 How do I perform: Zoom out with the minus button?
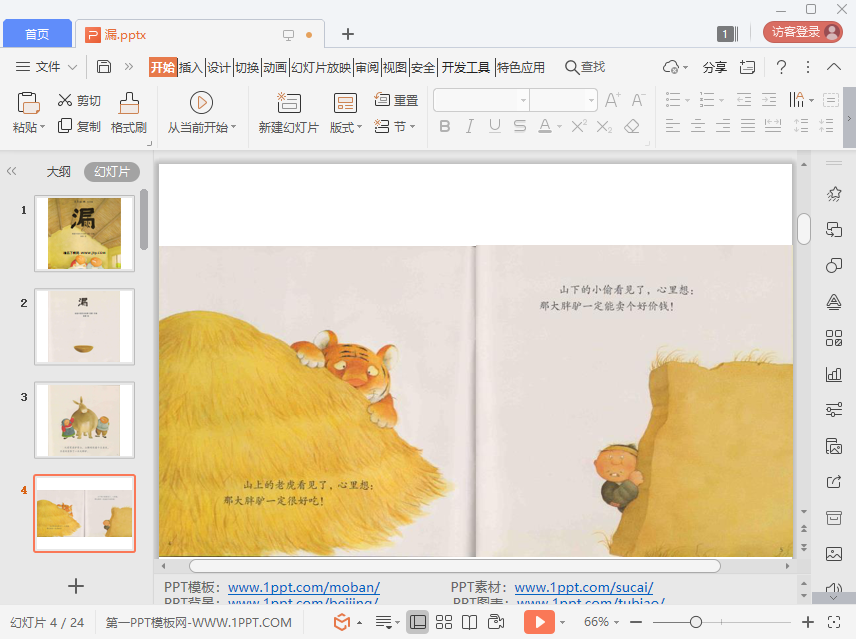(635, 622)
